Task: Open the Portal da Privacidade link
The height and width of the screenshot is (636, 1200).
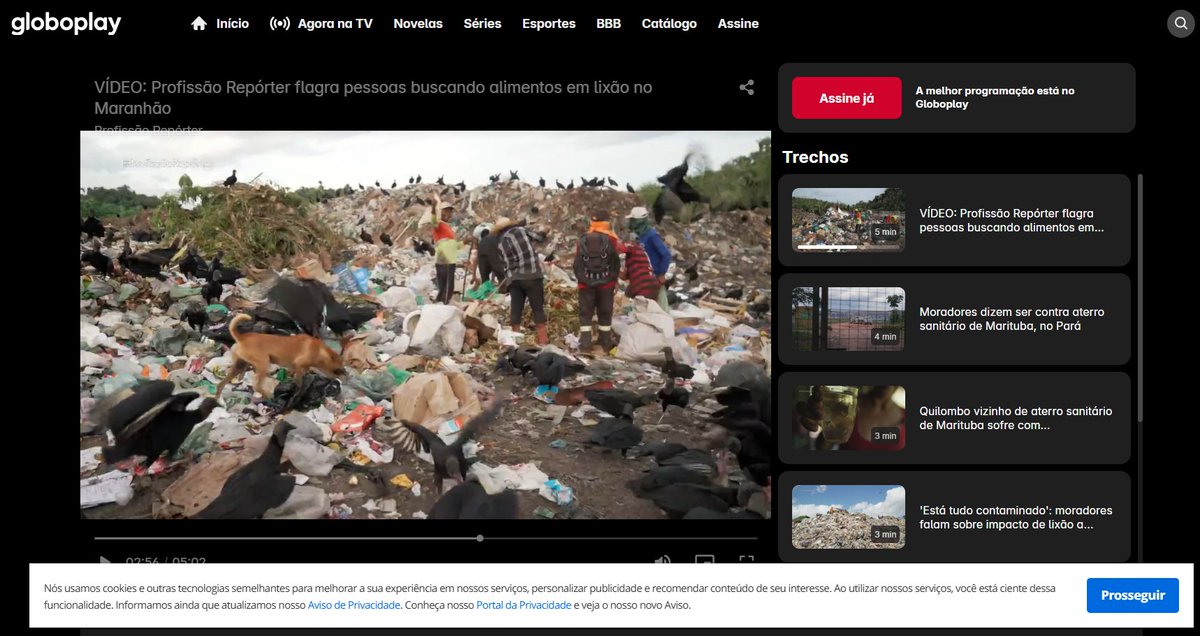Action: (x=524, y=605)
